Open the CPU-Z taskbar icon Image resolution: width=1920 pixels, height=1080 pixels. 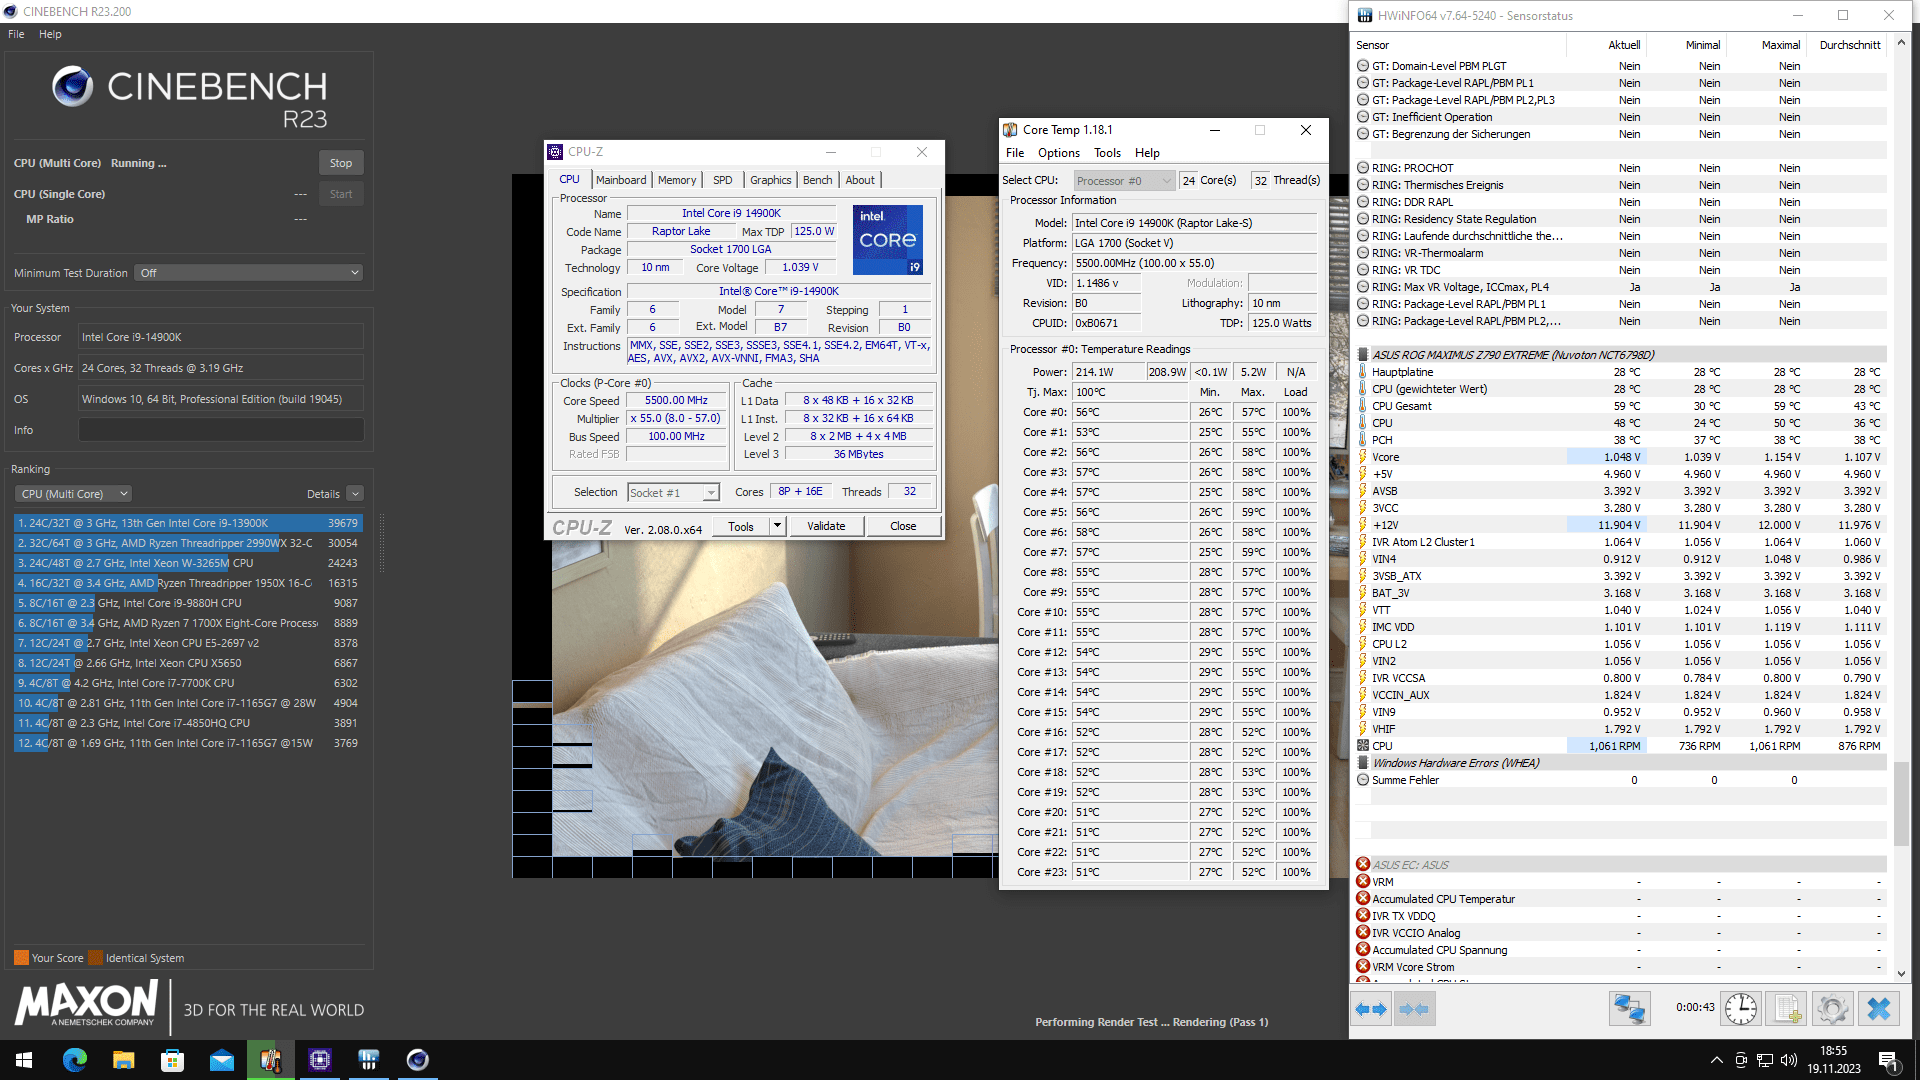320,1060
